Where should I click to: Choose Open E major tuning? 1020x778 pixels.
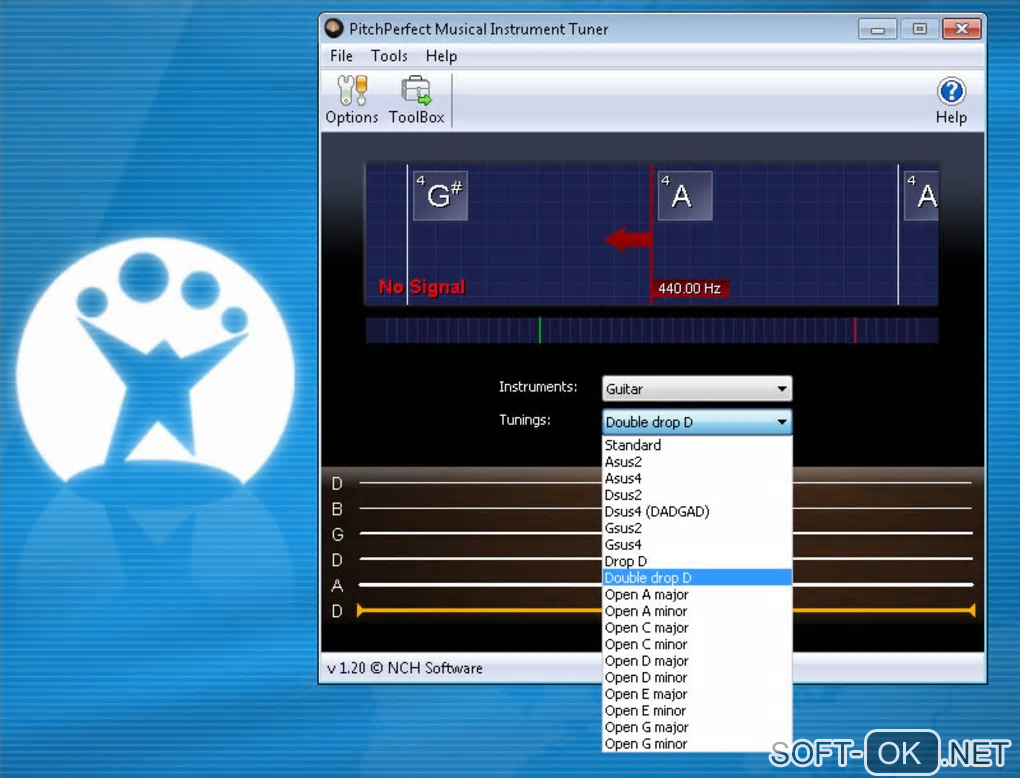(697, 694)
